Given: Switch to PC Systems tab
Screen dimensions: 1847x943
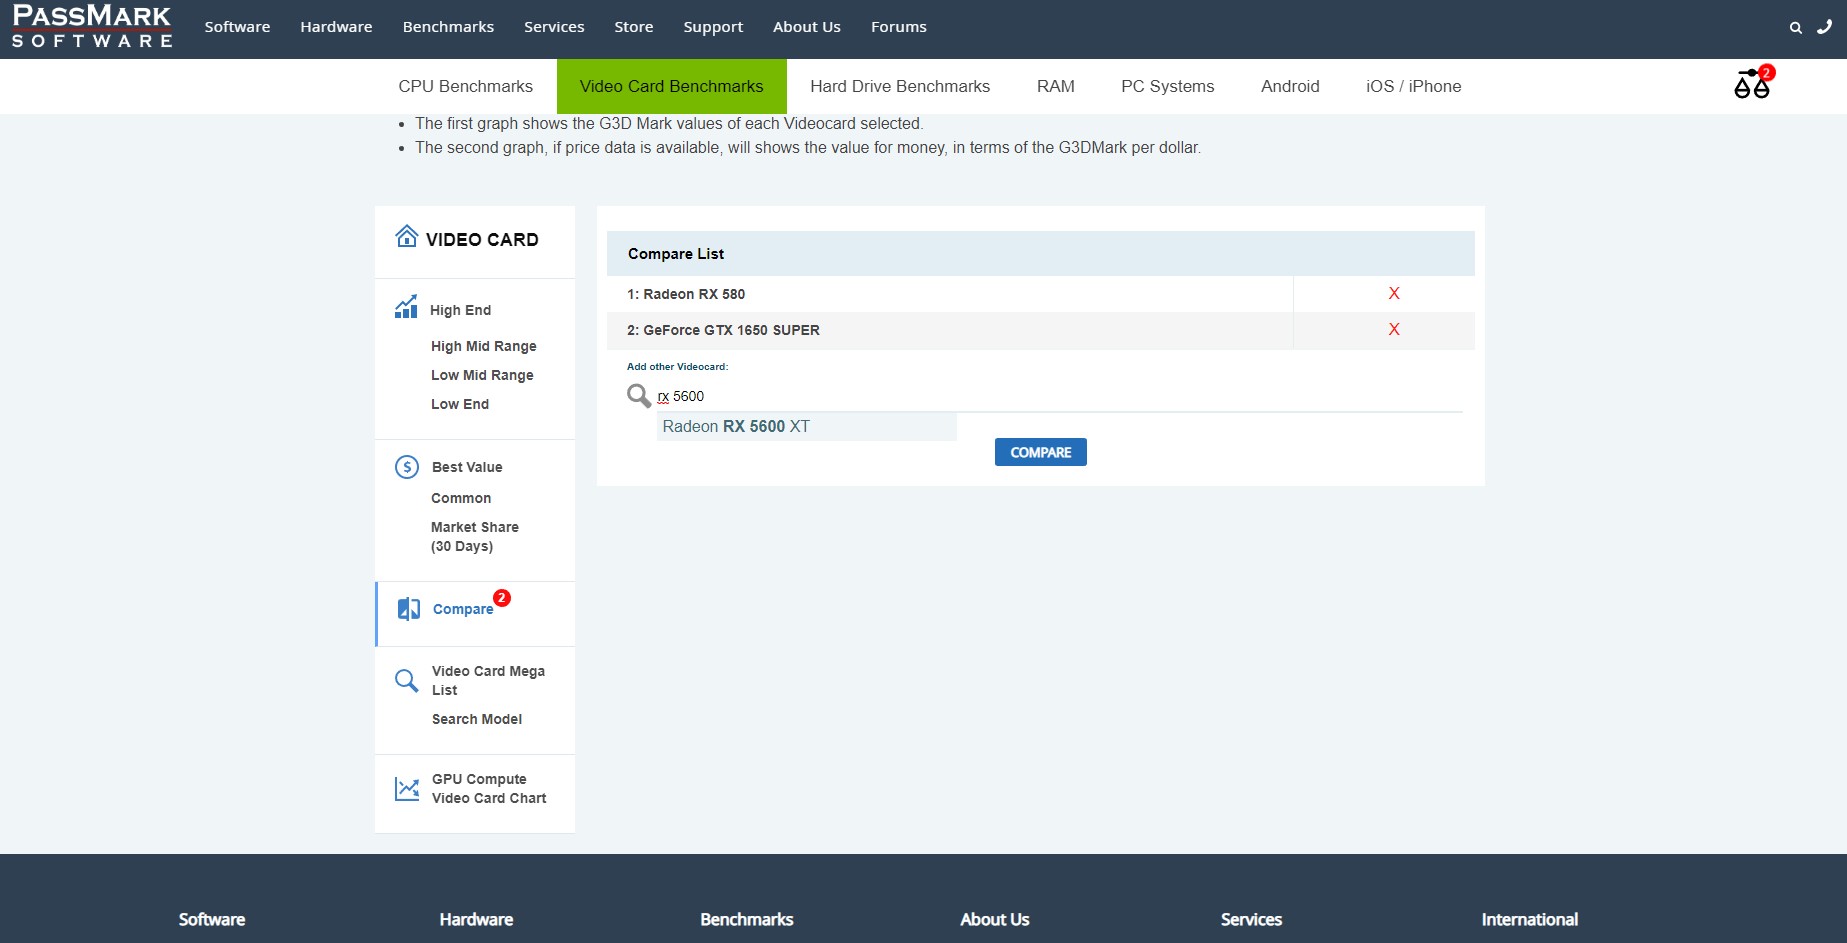Looking at the screenshot, I should (1168, 86).
